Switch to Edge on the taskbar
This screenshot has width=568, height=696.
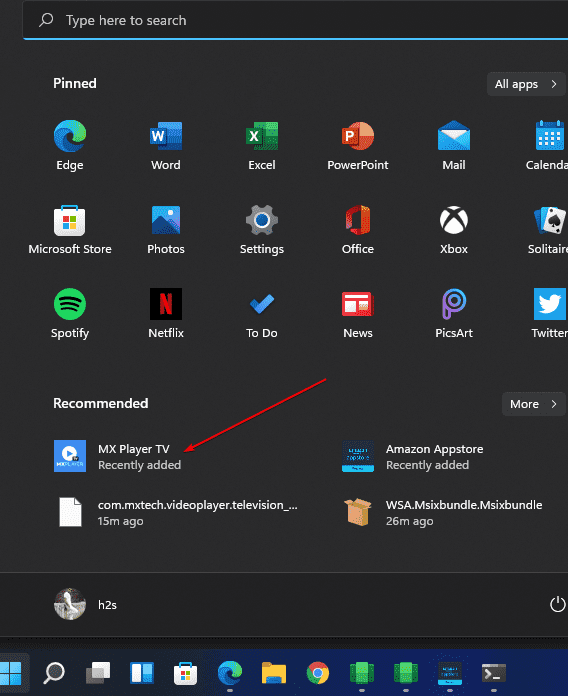pos(230,673)
